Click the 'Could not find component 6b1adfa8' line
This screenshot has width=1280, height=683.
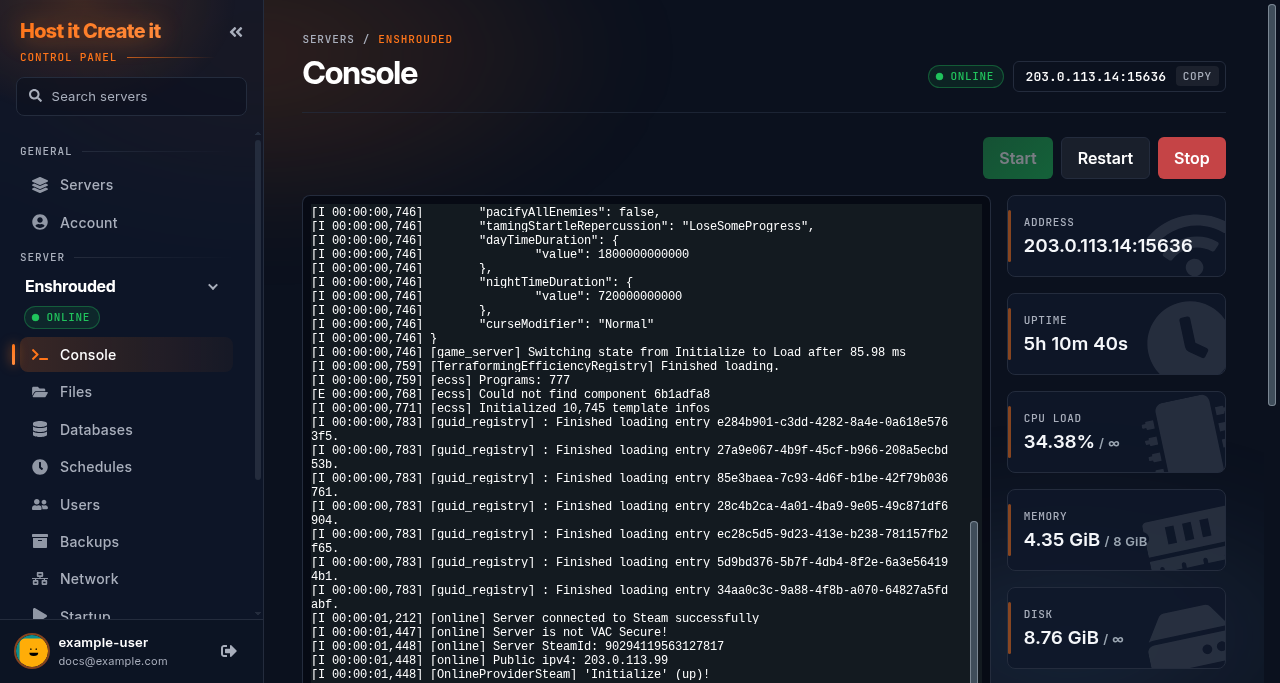(x=510, y=394)
